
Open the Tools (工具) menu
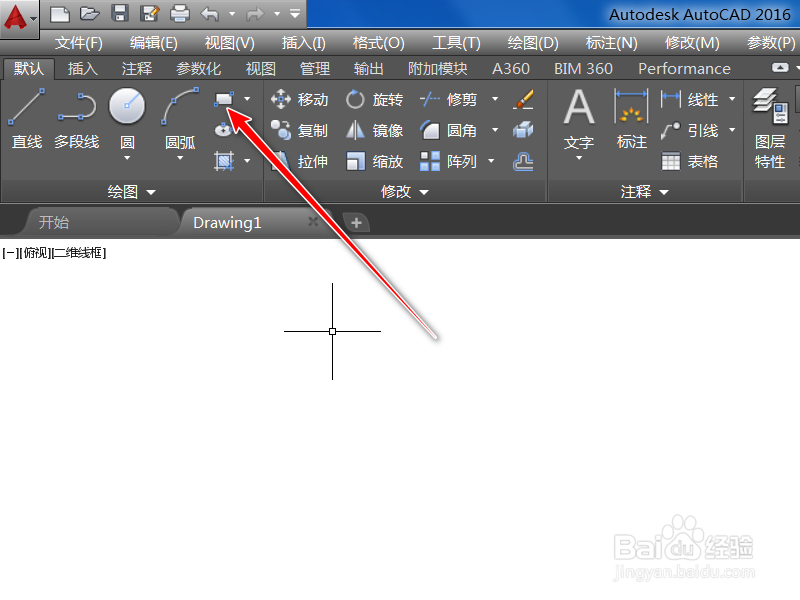pos(456,43)
